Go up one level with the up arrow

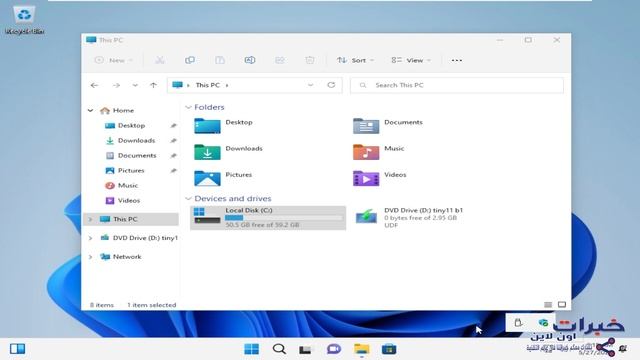click(x=153, y=85)
